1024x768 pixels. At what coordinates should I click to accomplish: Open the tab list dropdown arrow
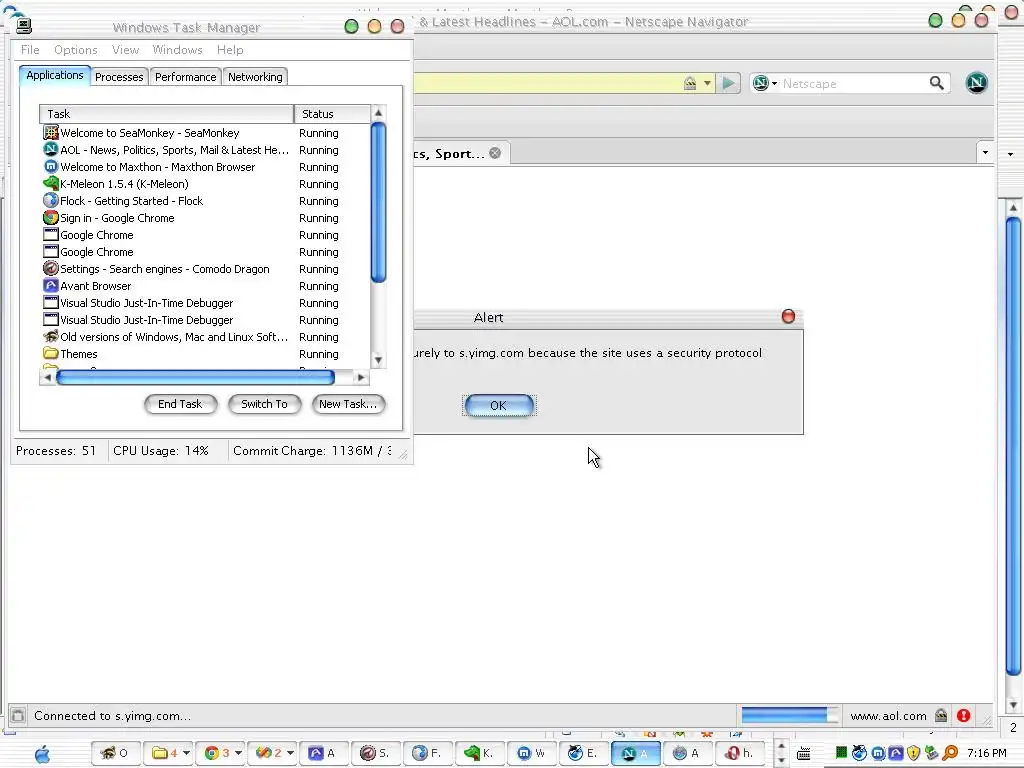[985, 153]
